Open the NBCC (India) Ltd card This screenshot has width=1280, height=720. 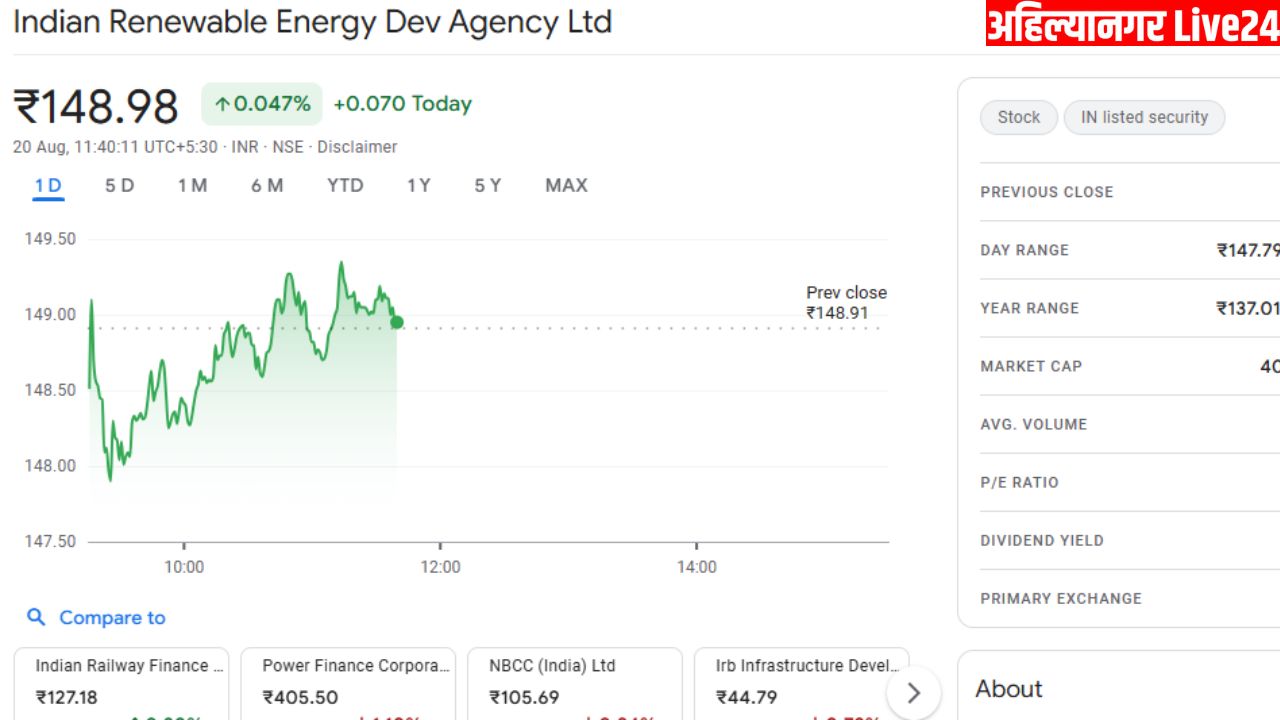pos(575,684)
